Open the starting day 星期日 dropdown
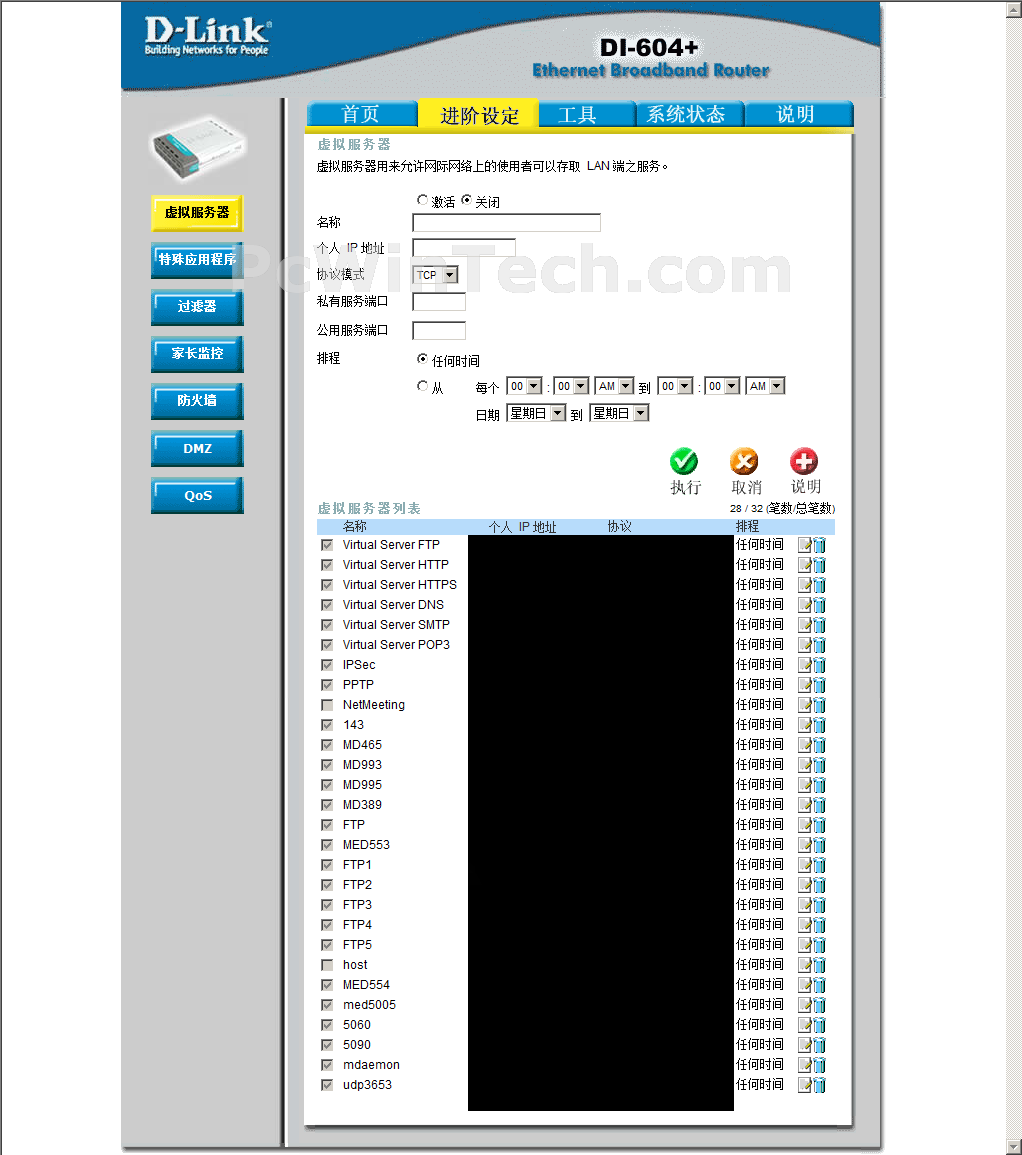 536,413
